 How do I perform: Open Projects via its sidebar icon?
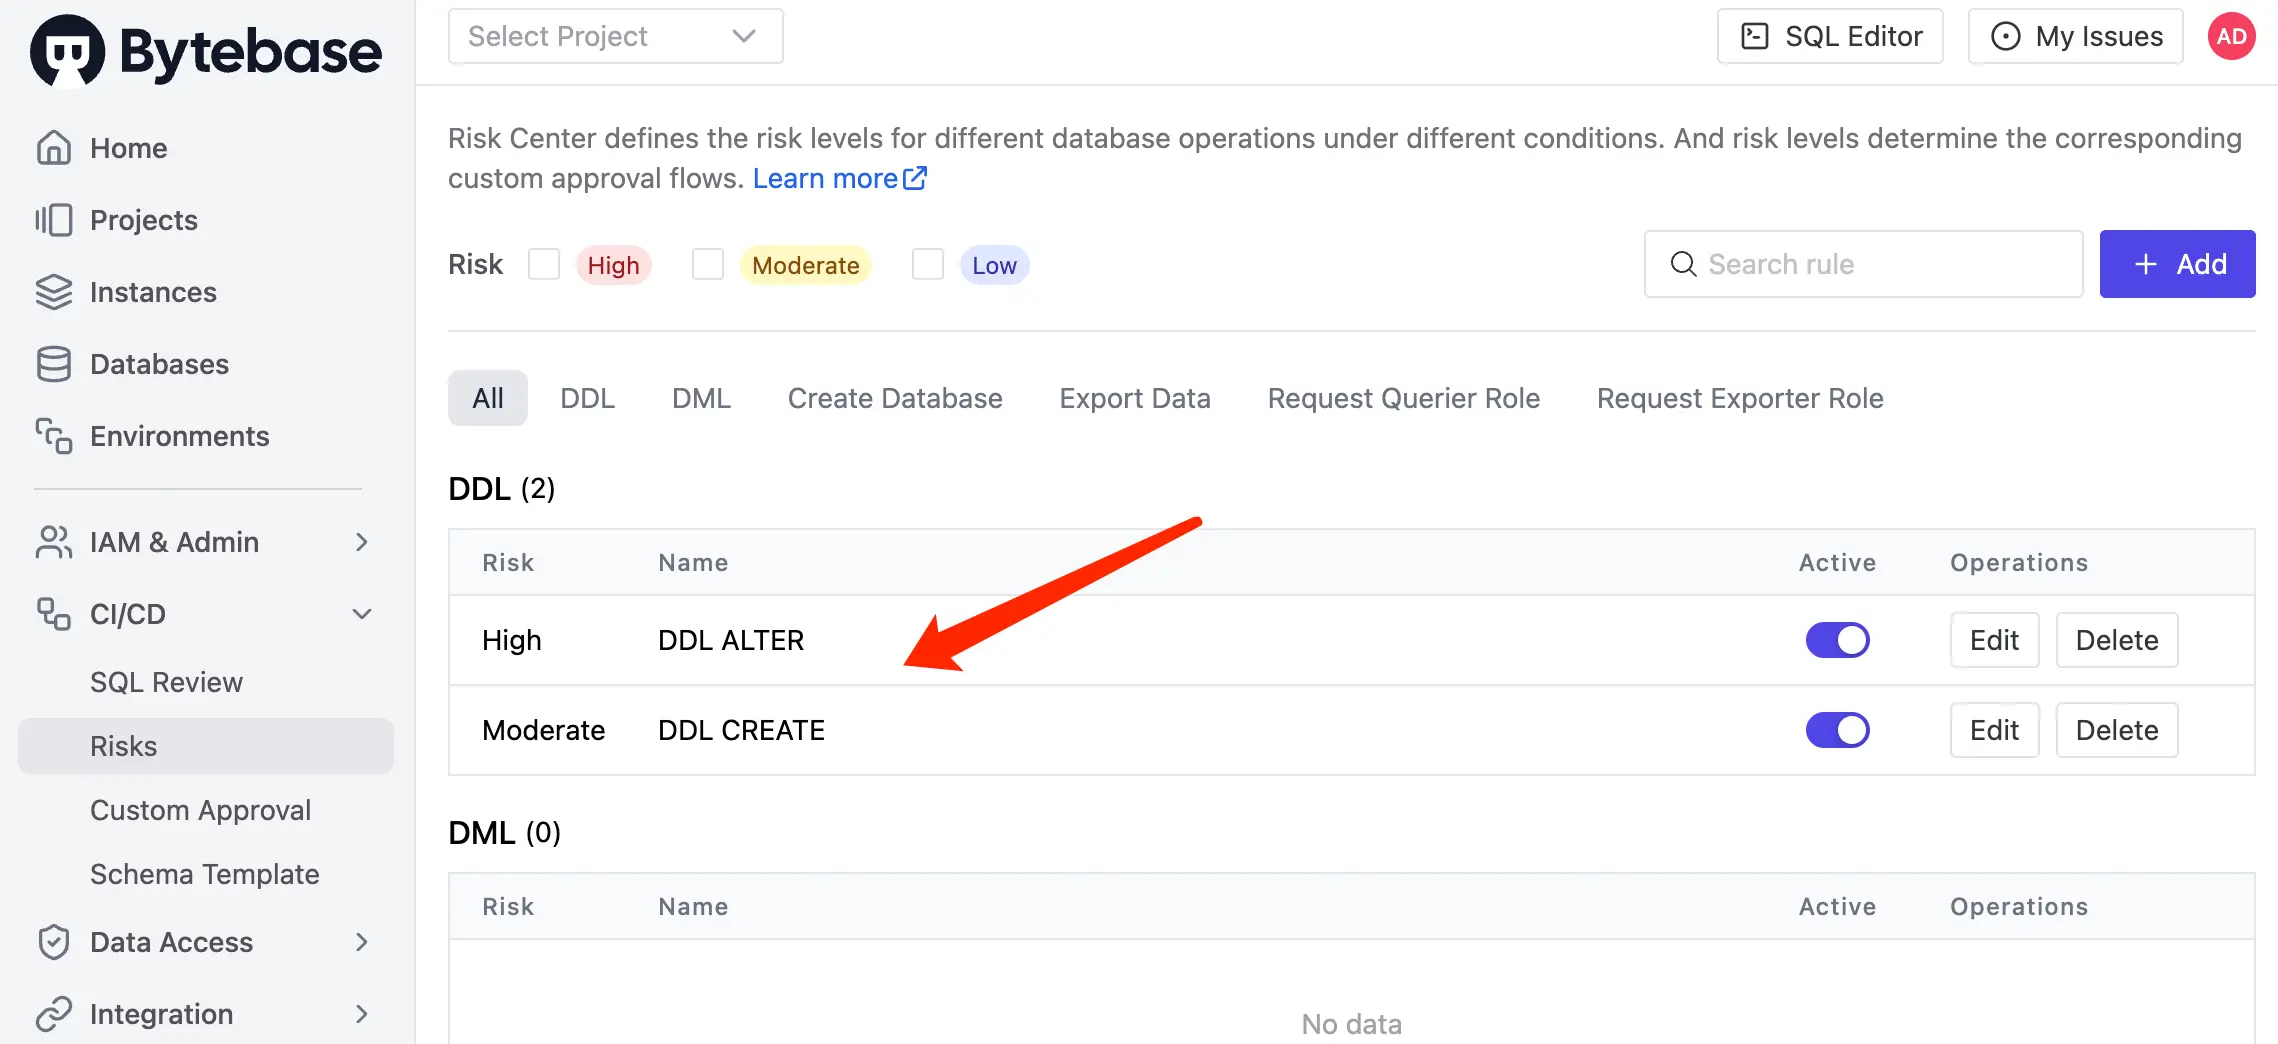pos(54,220)
